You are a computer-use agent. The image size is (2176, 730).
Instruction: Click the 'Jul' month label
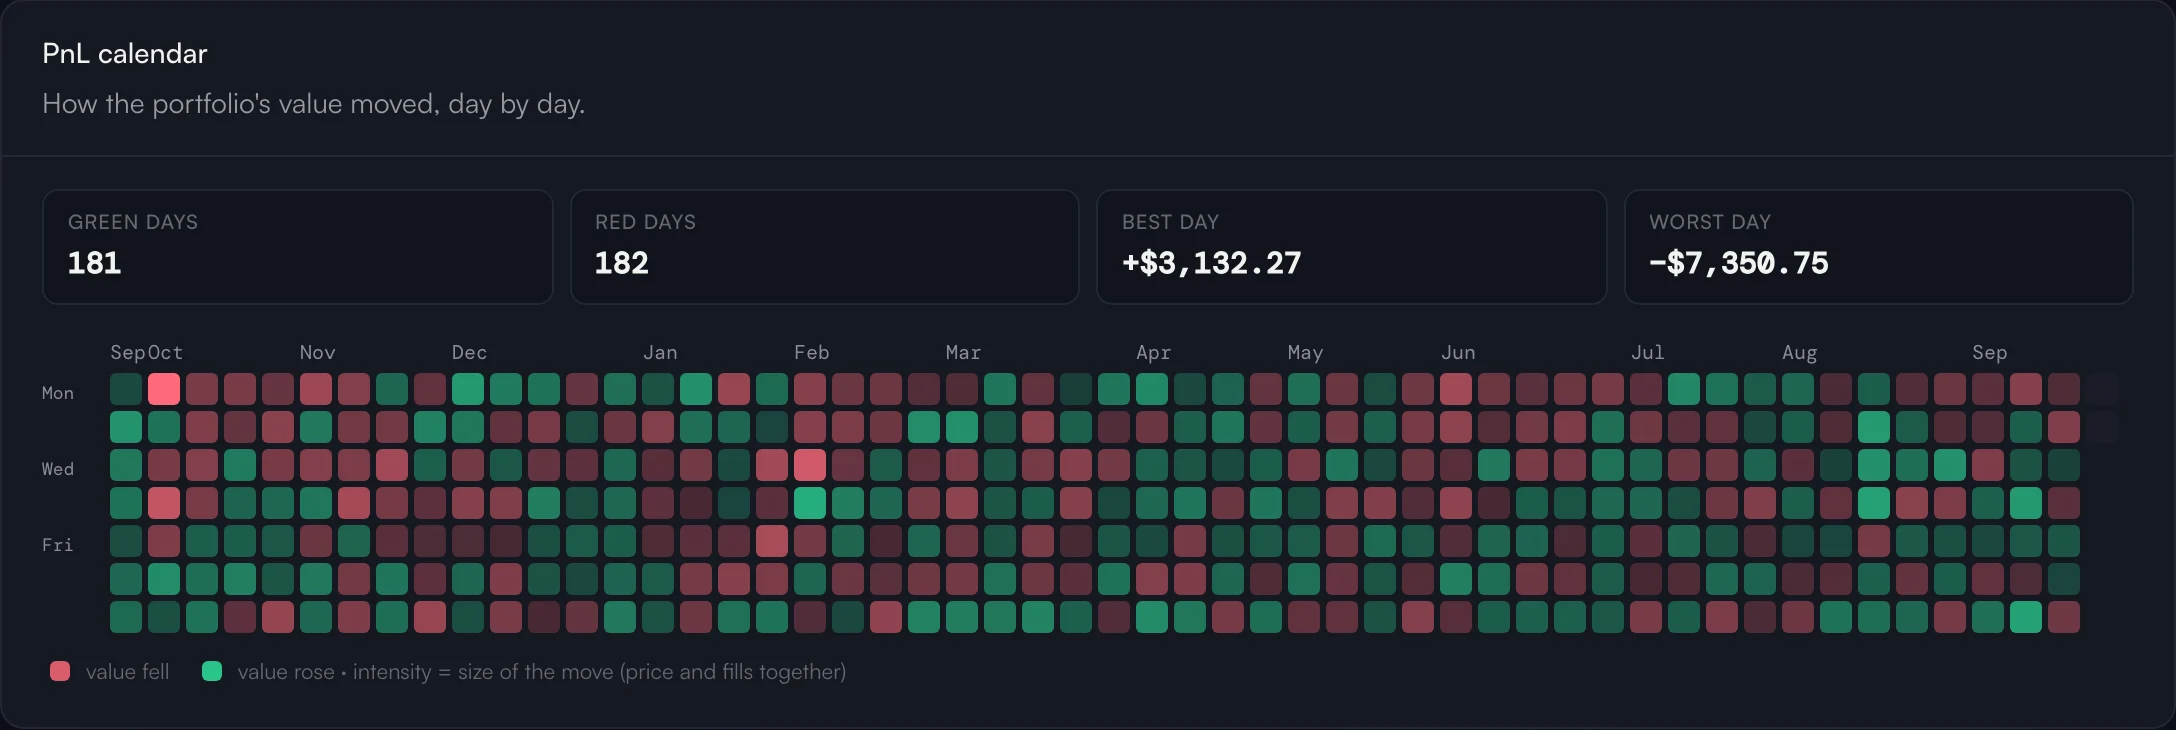click(x=1648, y=352)
